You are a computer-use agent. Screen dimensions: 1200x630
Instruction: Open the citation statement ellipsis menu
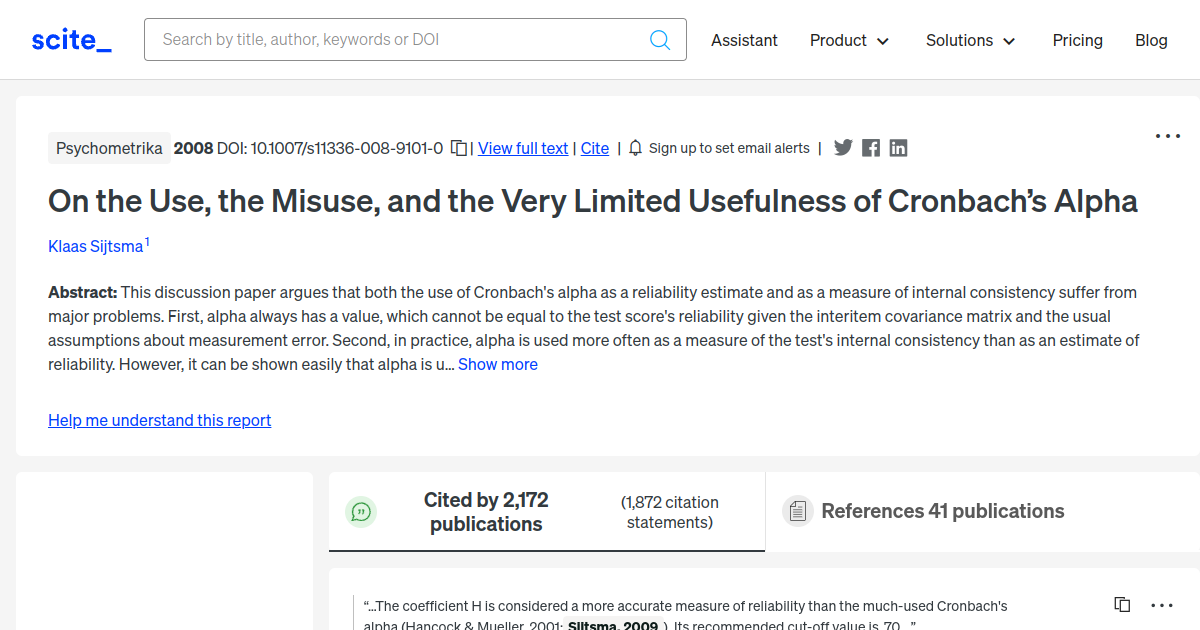pos(1161,605)
